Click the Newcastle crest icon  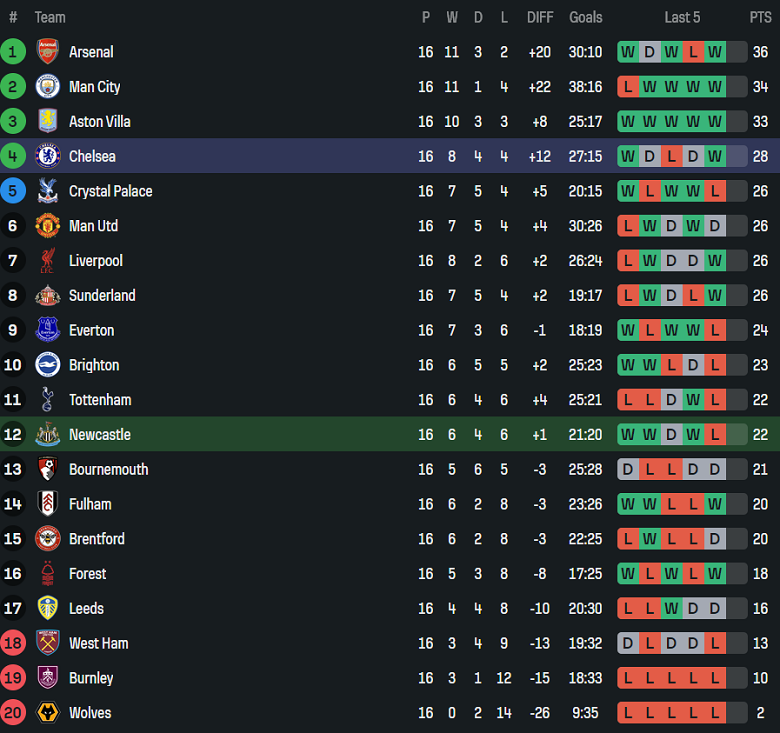coord(47,435)
